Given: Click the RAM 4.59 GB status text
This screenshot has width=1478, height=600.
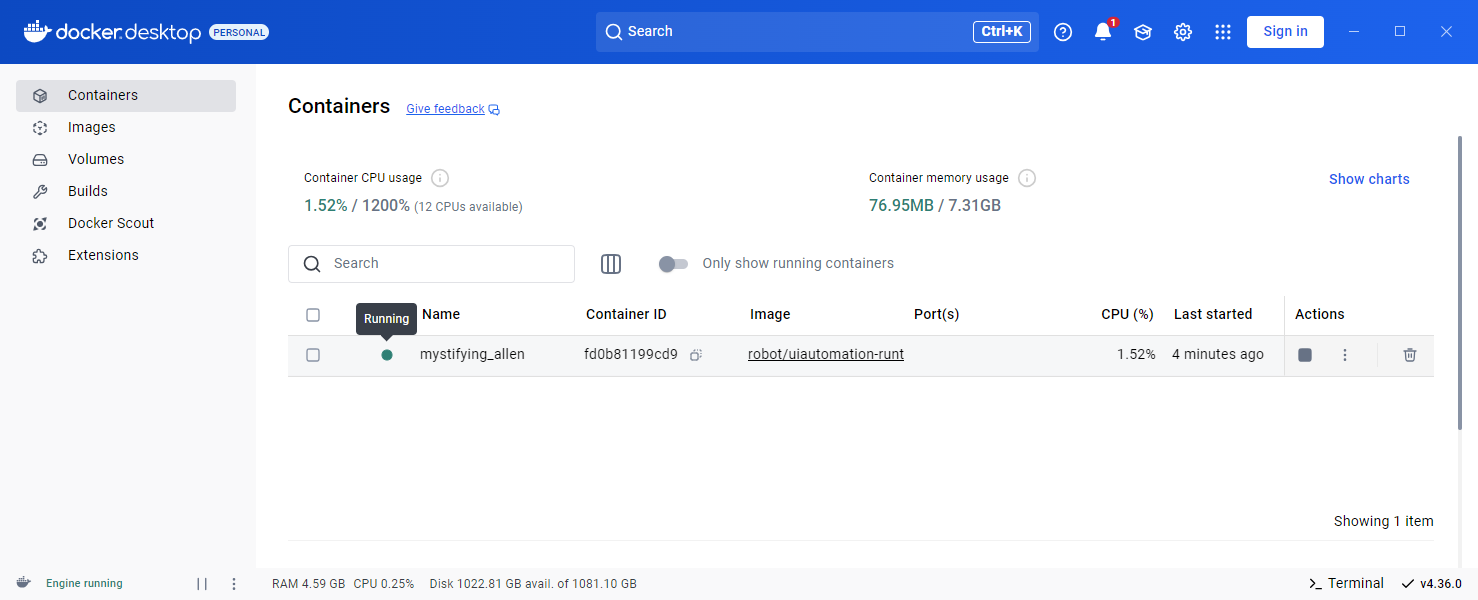Looking at the screenshot, I should tap(309, 584).
